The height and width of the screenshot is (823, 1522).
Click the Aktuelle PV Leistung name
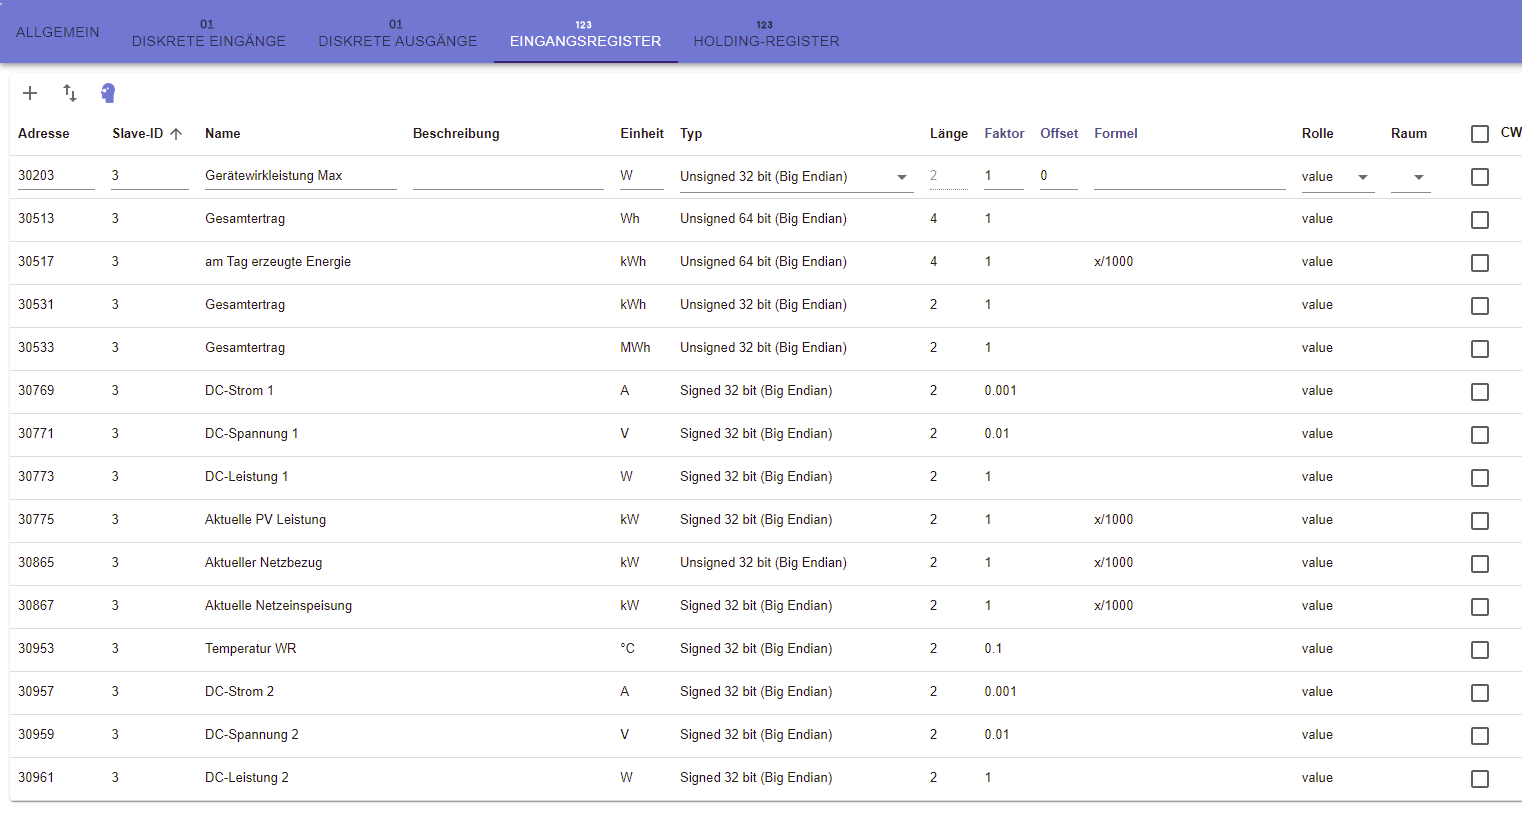[x=265, y=520]
